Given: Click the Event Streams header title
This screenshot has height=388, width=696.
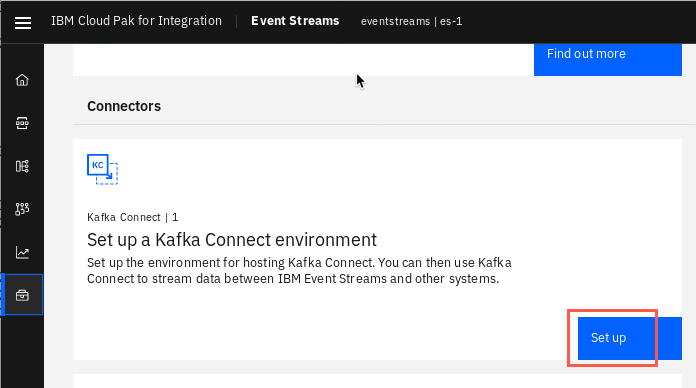Looking at the screenshot, I should tap(295, 21).
